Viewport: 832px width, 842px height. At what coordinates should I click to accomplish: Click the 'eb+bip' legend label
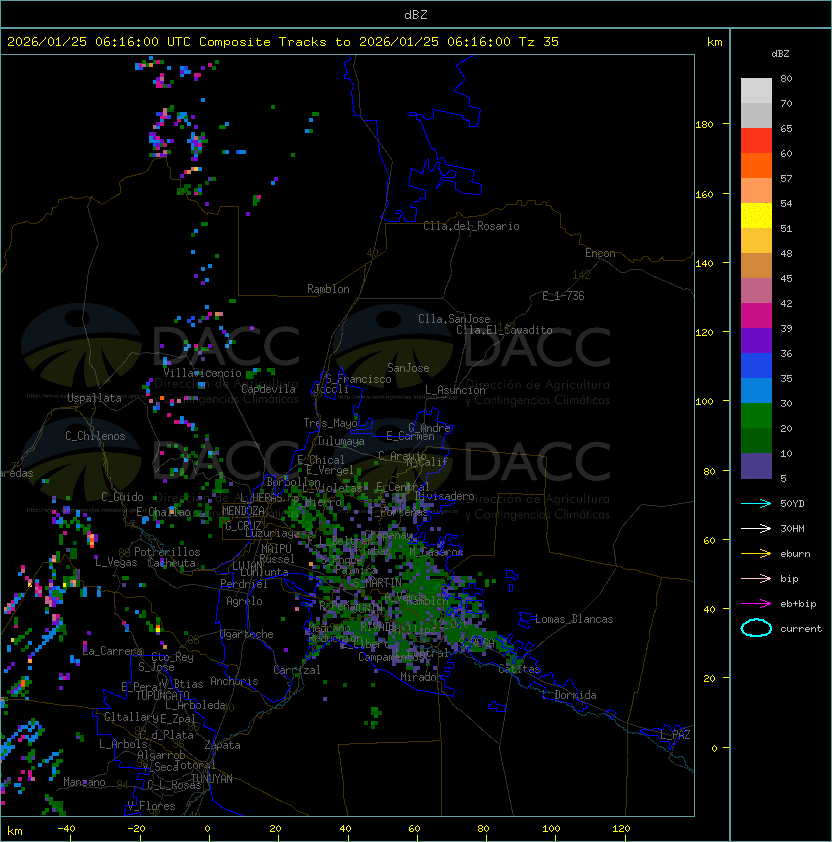tap(798, 604)
